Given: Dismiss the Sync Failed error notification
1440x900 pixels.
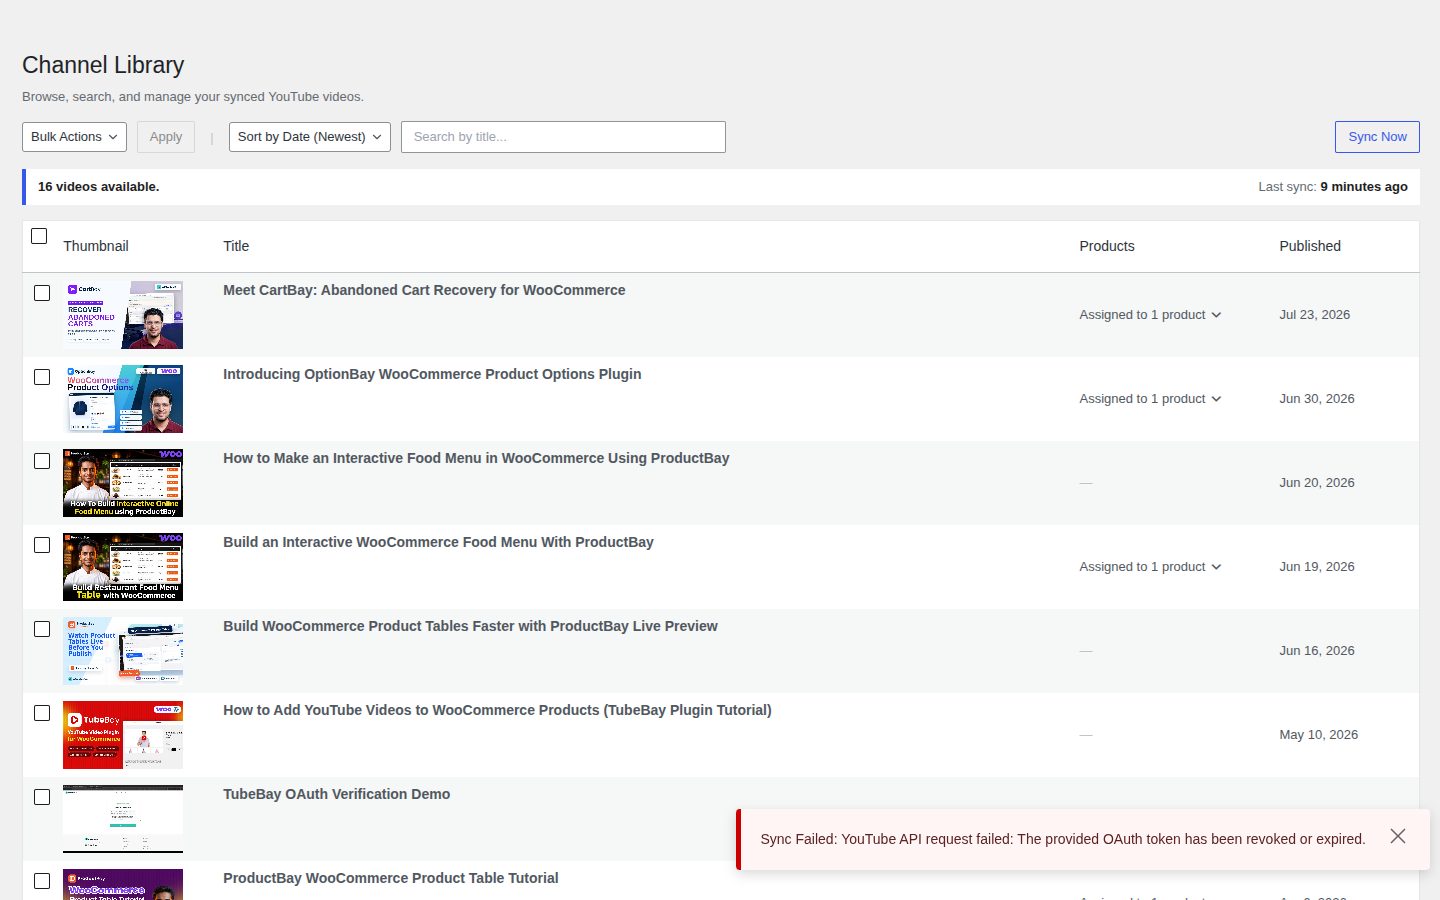Looking at the screenshot, I should (x=1398, y=836).
